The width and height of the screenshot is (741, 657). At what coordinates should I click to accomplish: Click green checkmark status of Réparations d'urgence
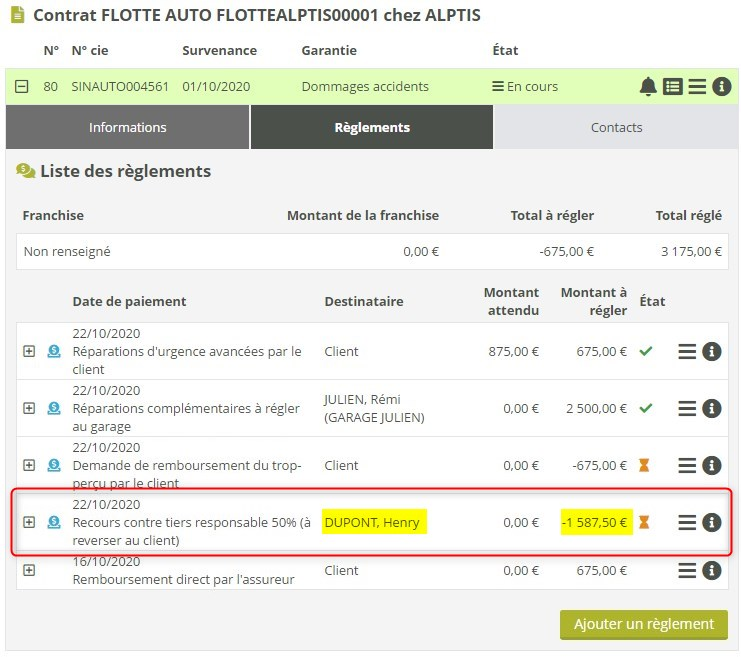coord(645,352)
